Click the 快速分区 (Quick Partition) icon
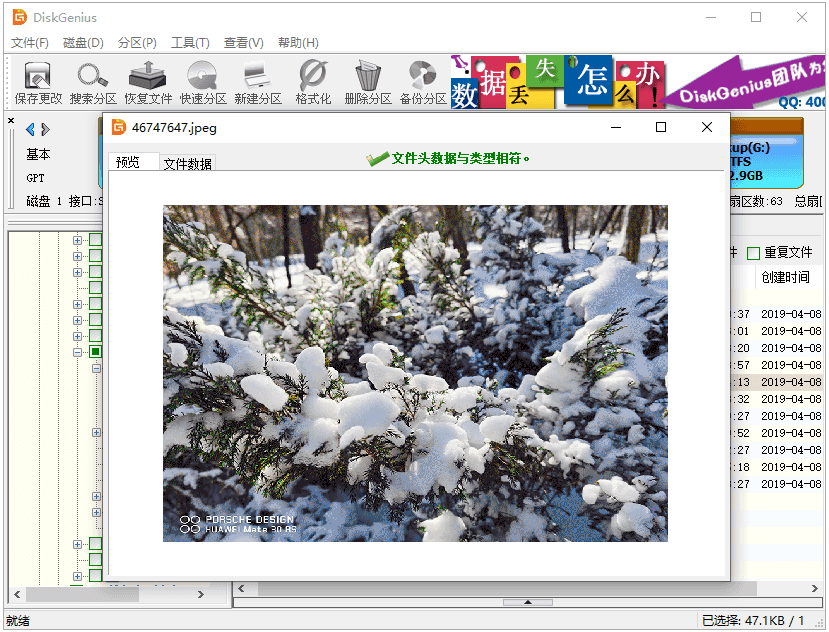The height and width of the screenshot is (632, 829). 203,80
